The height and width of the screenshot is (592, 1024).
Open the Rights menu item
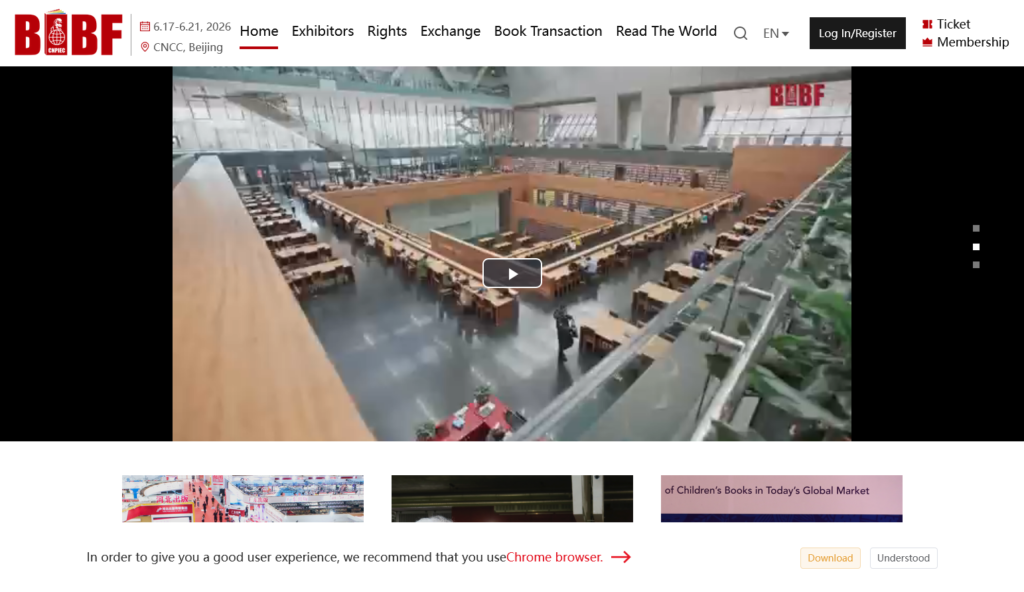click(x=387, y=31)
